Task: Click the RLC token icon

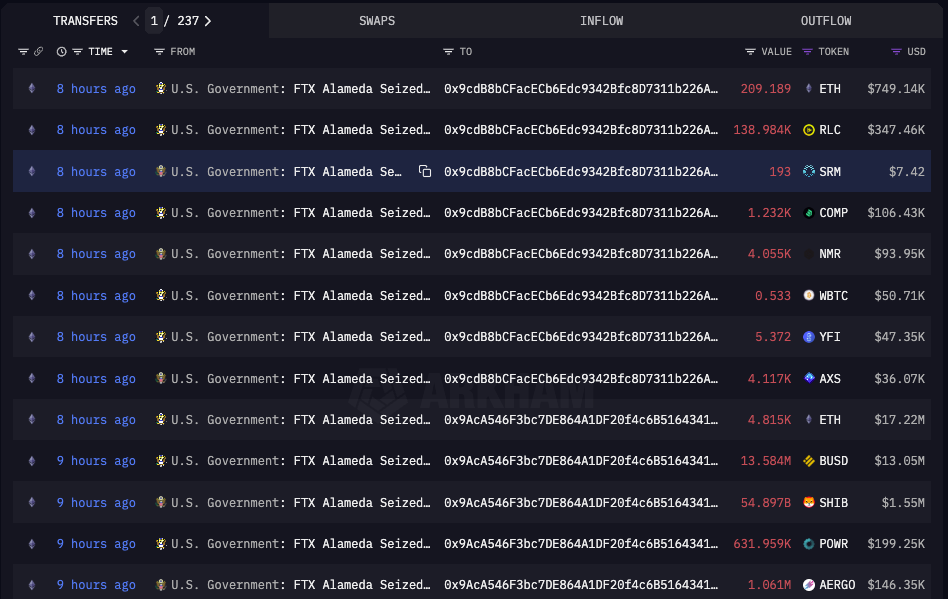Action: tap(808, 130)
